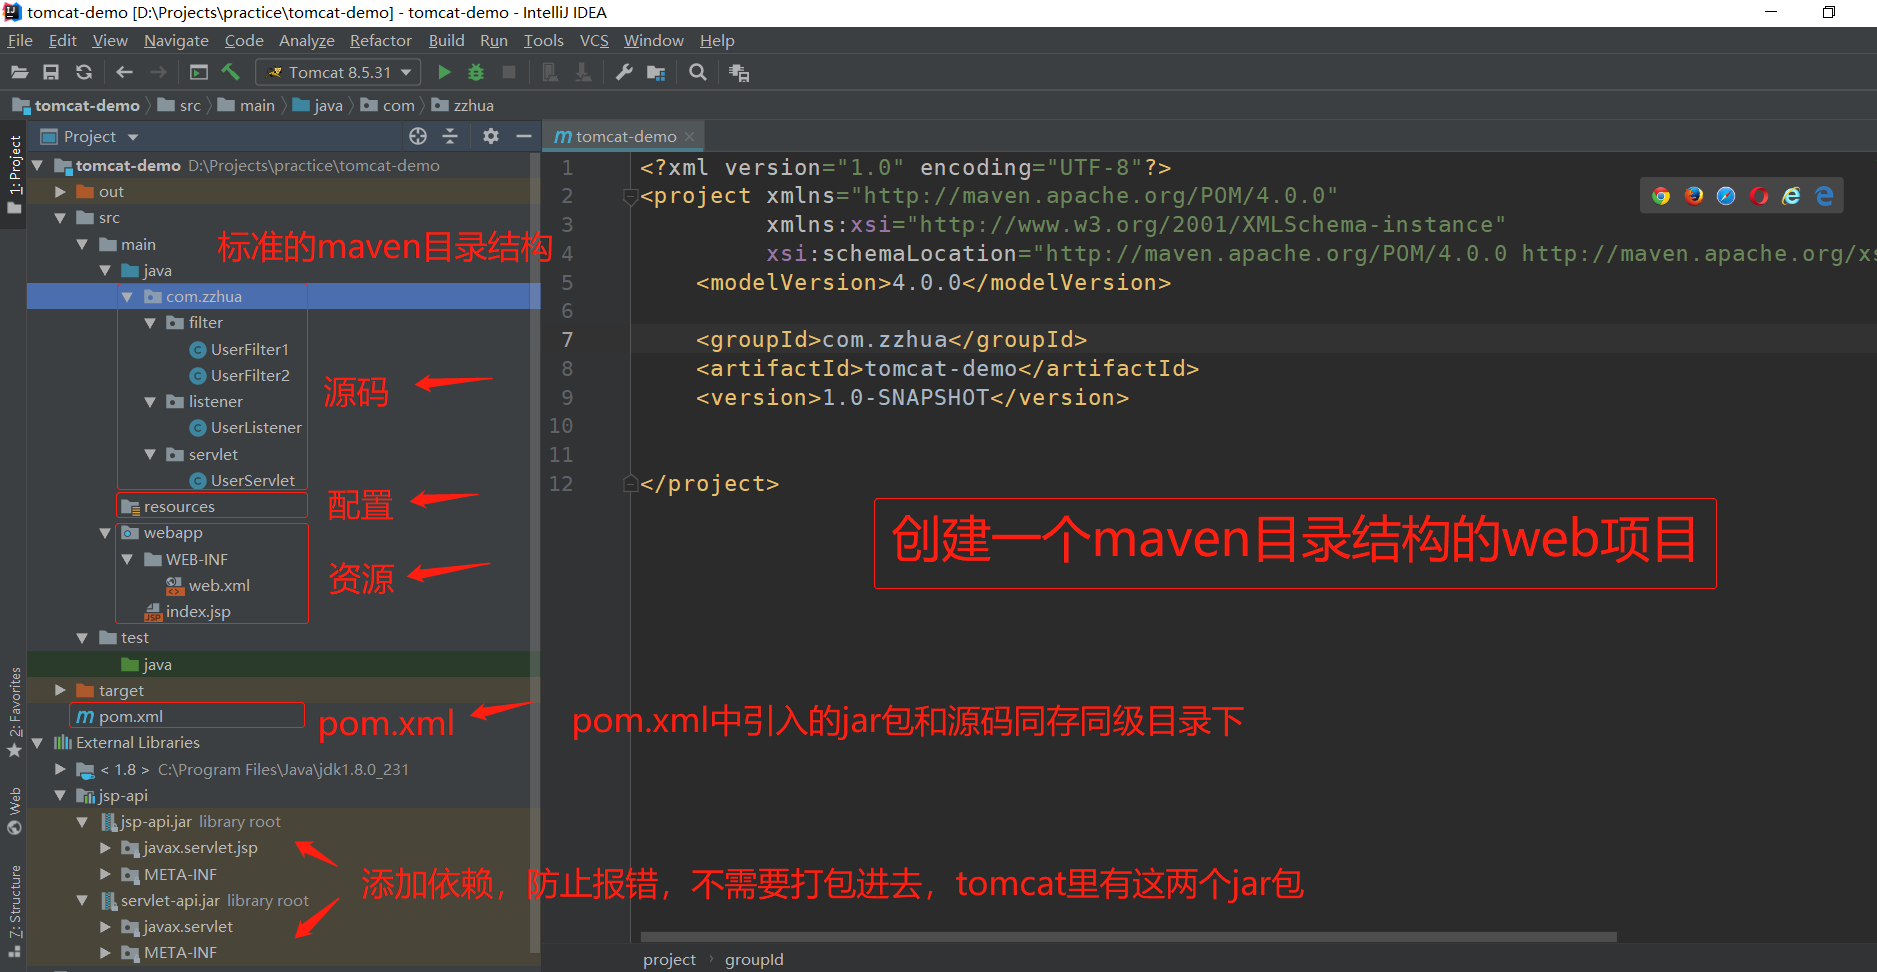The height and width of the screenshot is (972, 1877).
Task: Open file using the toolbar Open icon
Action: [20, 72]
